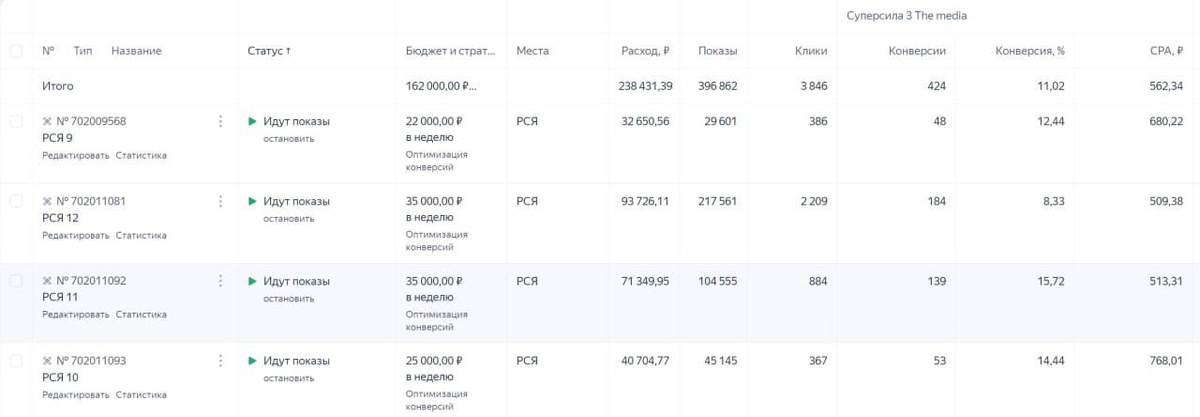Click Редактировать link under РСЯ 12

(x=75, y=235)
